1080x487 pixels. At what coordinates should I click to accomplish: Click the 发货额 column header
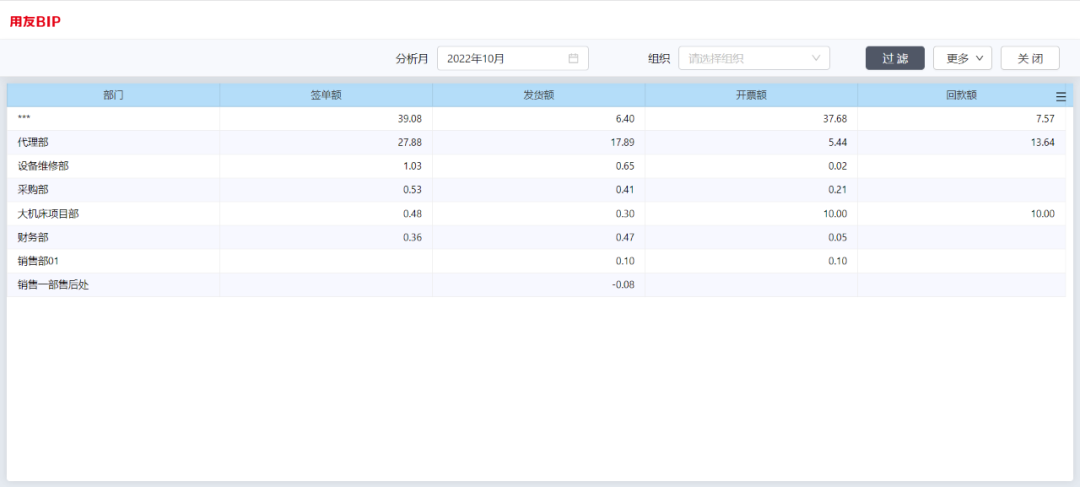(x=539, y=96)
